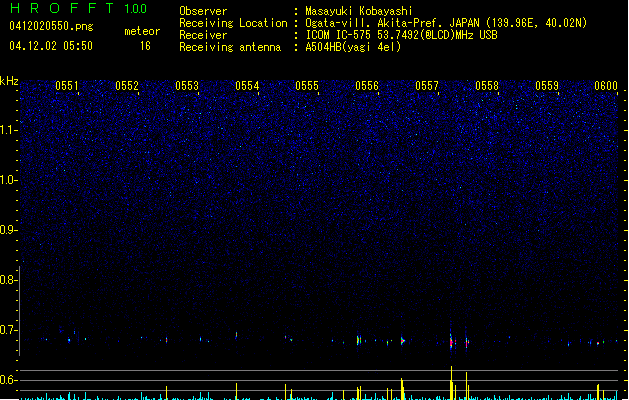Click the tallest yellow power spike
This screenshot has width=629, height=400.
click(451, 382)
